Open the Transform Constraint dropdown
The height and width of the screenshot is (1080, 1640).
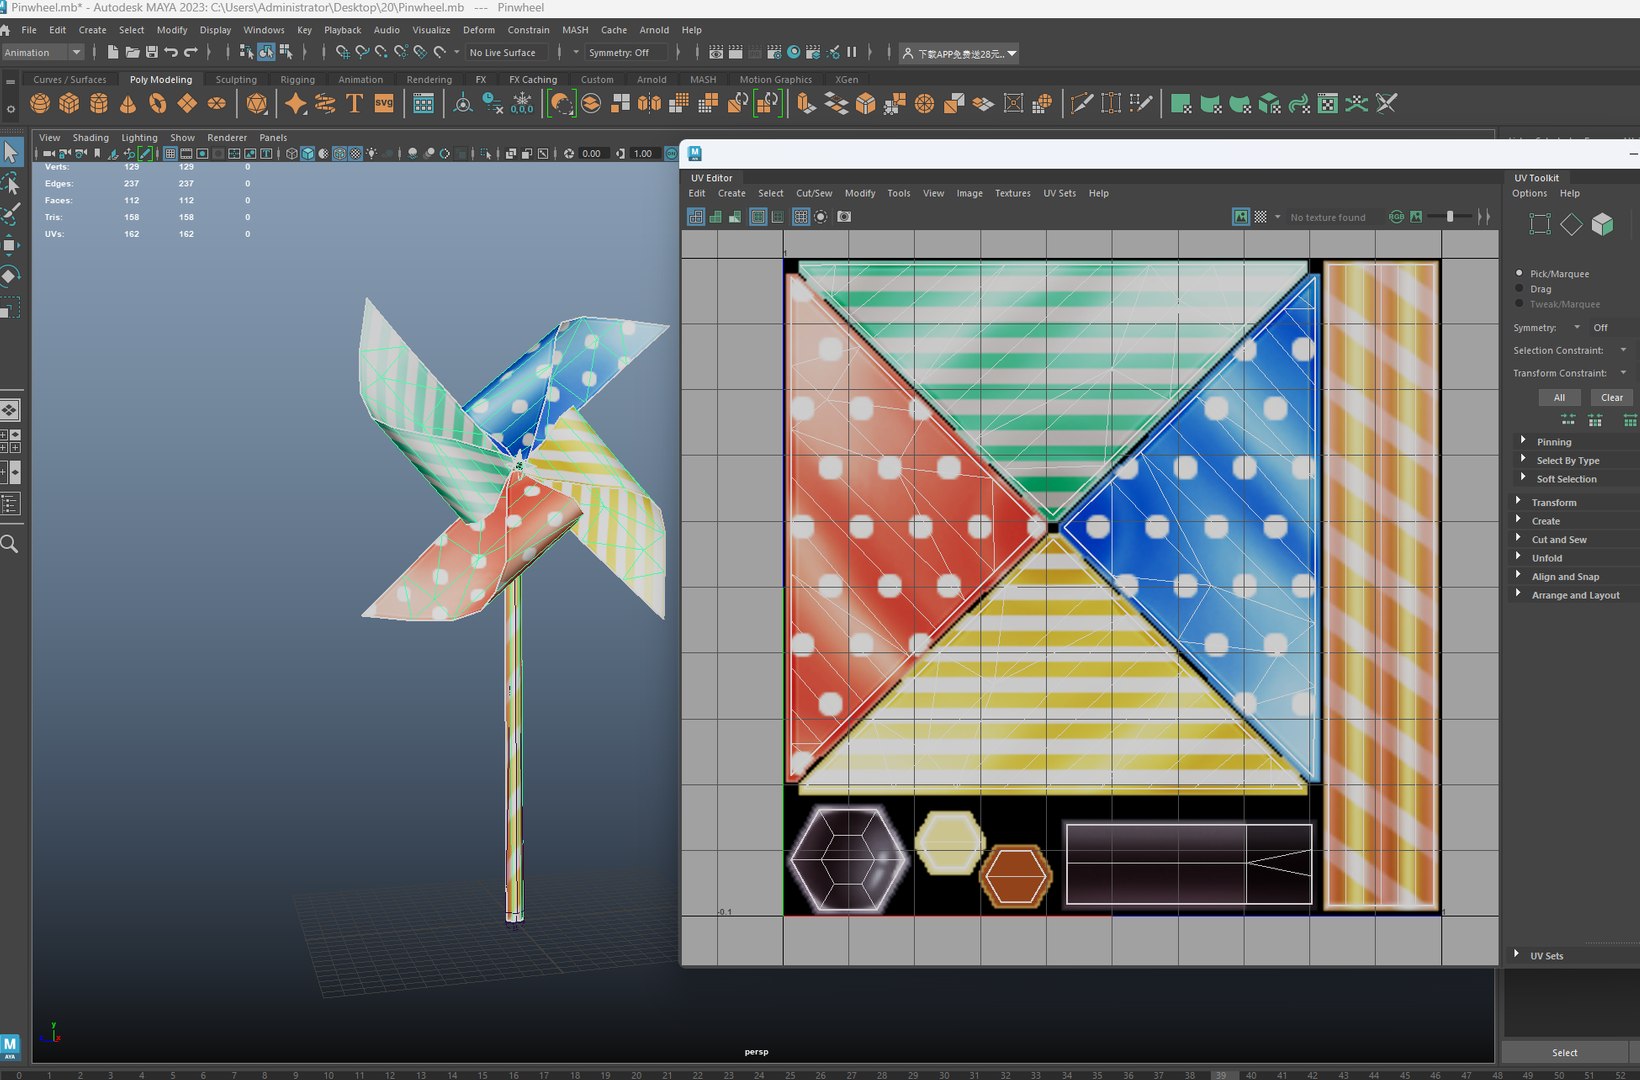click(1623, 372)
